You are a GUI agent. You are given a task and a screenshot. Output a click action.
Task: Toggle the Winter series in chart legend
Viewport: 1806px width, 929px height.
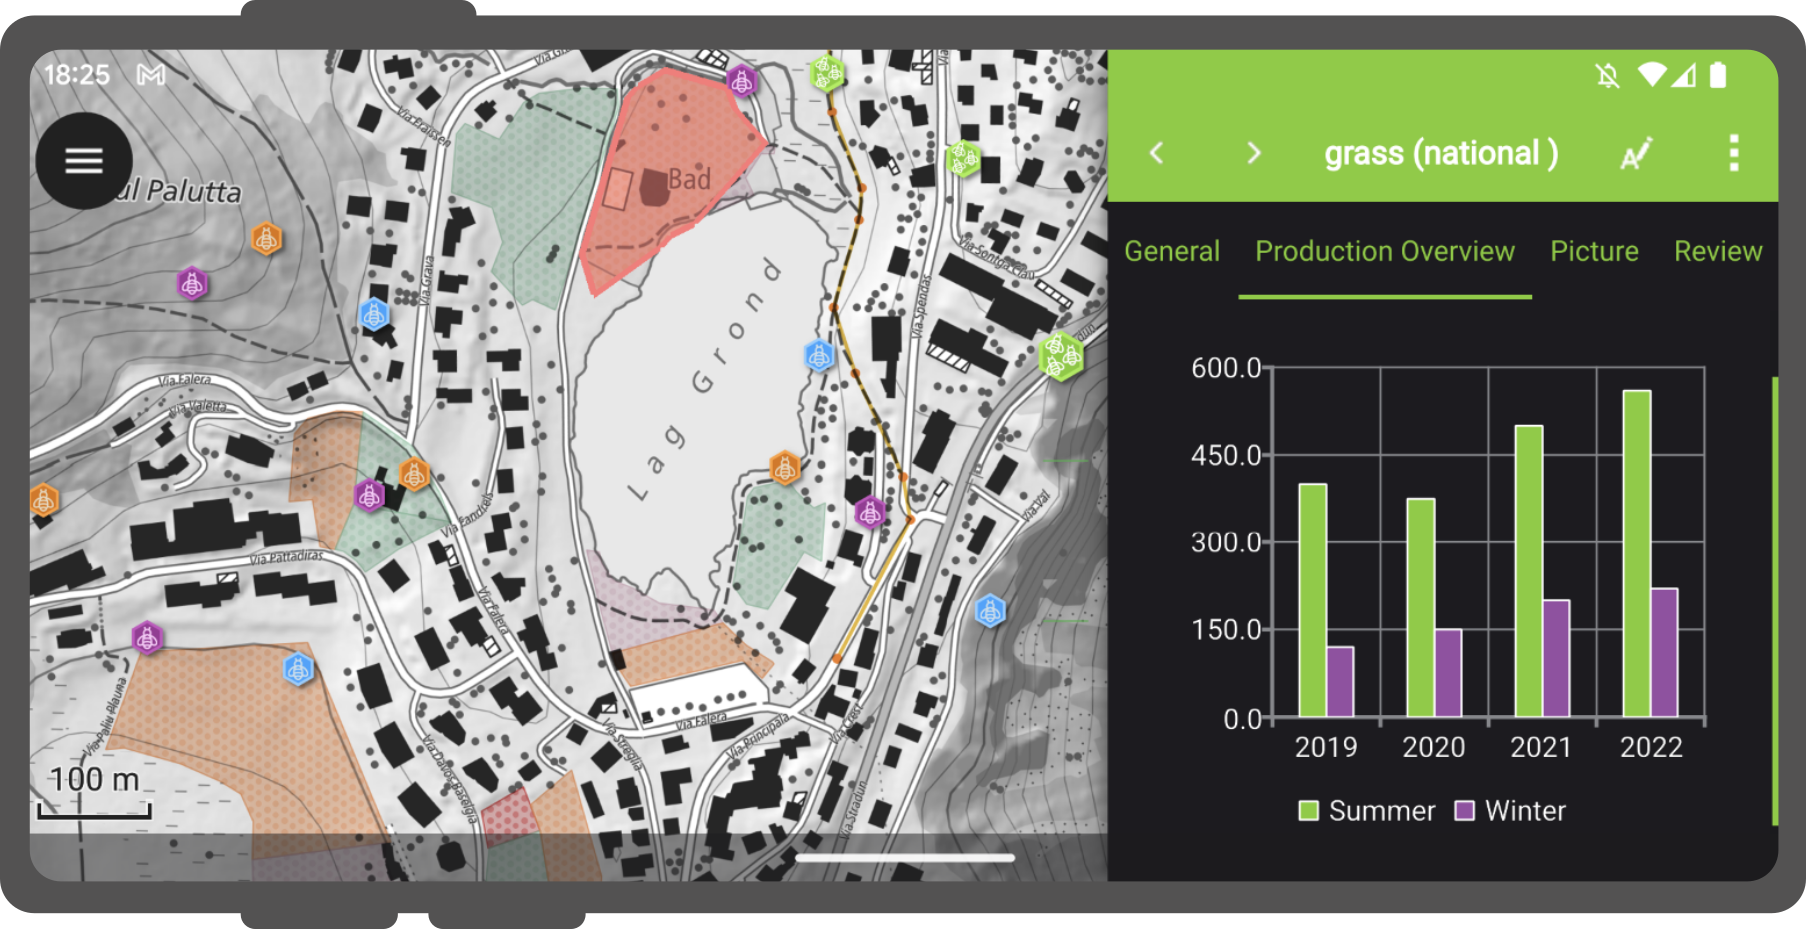tap(1510, 810)
